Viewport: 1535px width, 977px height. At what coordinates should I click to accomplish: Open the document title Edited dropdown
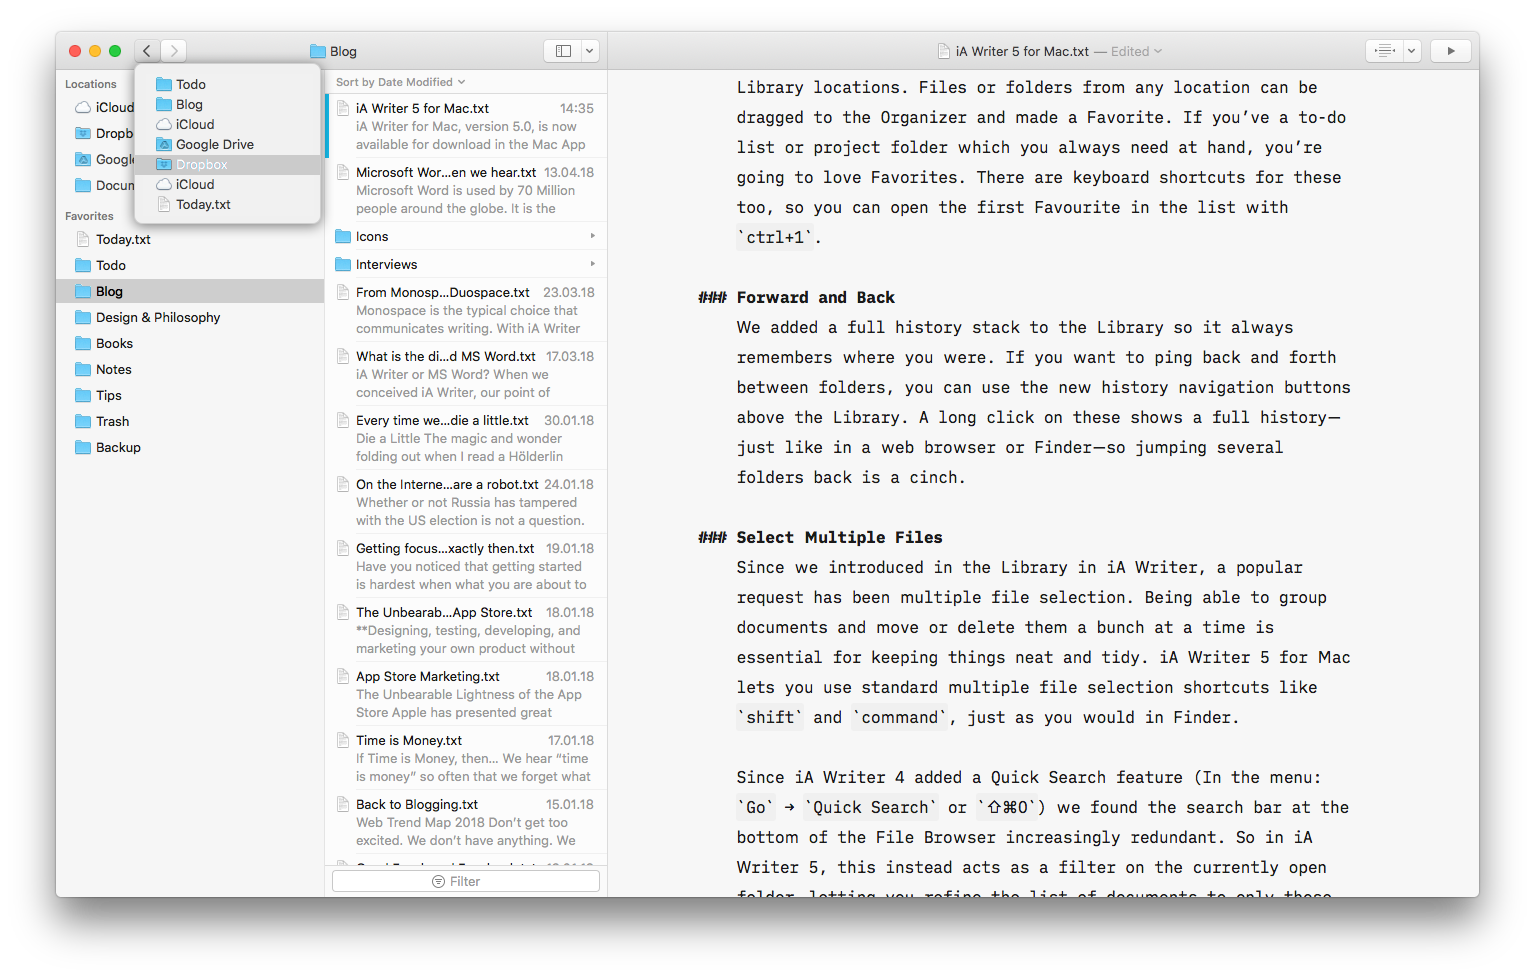click(1137, 52)
